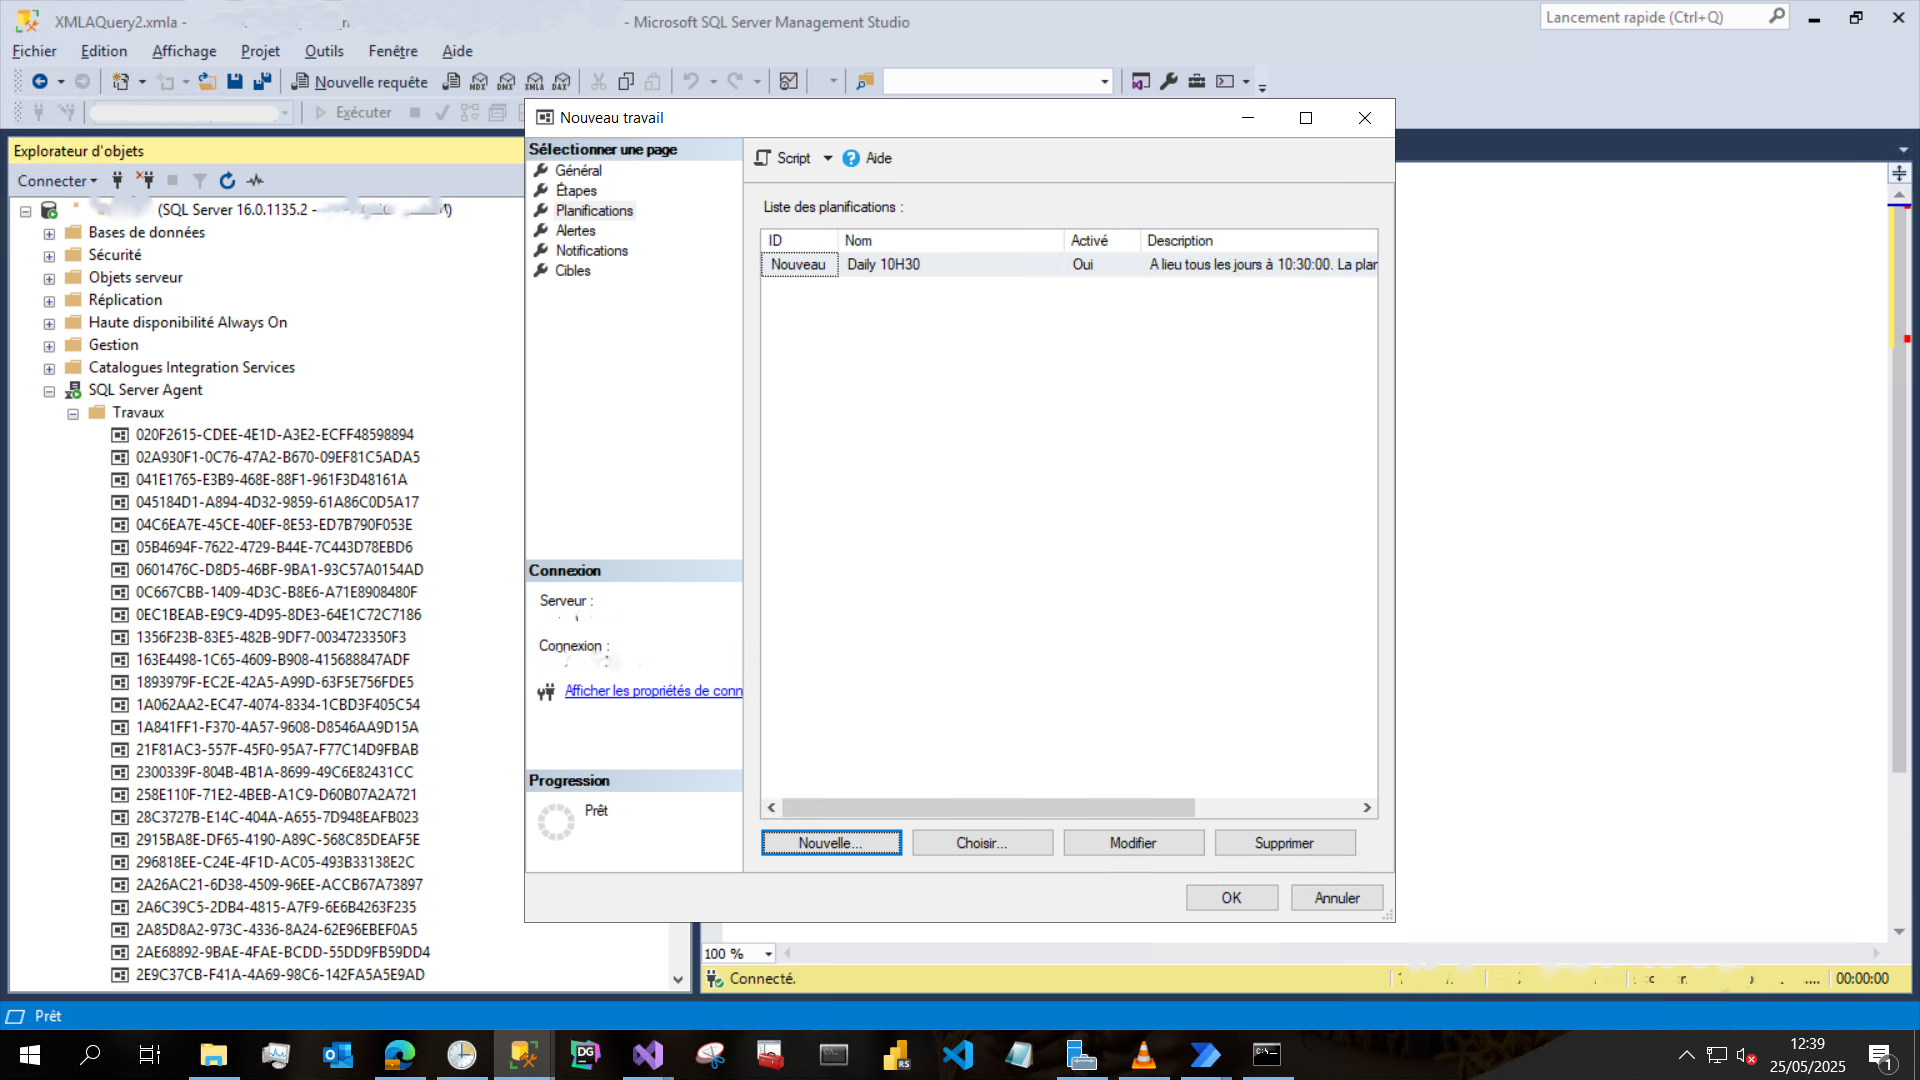The width and height of the screenshot is (1920, 1080).
Task: Refresh the Object Explorer tree
Action: [228, 180]
